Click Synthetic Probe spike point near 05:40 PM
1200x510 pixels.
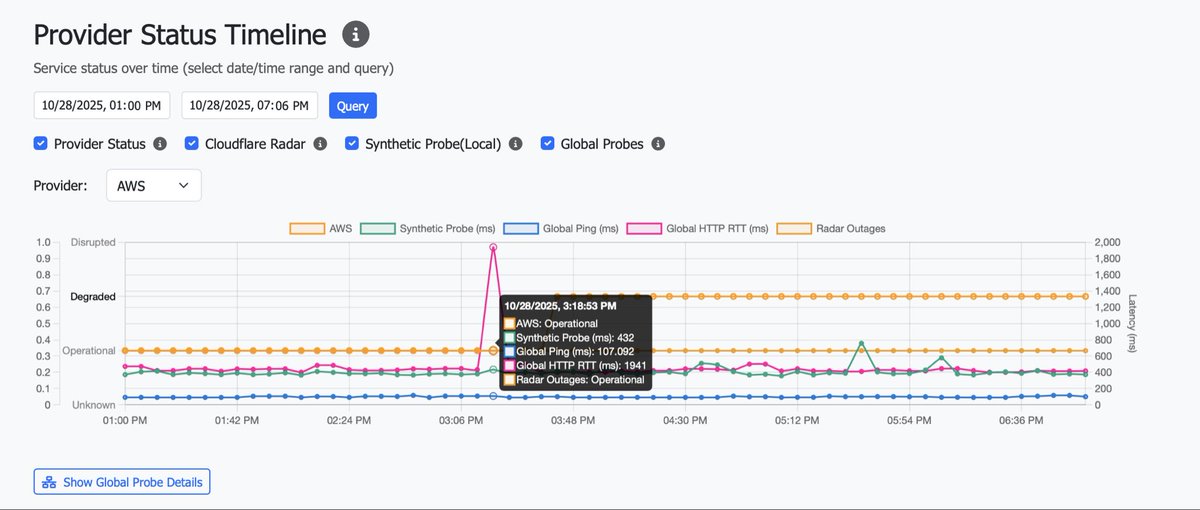click(x=861, y=343)
